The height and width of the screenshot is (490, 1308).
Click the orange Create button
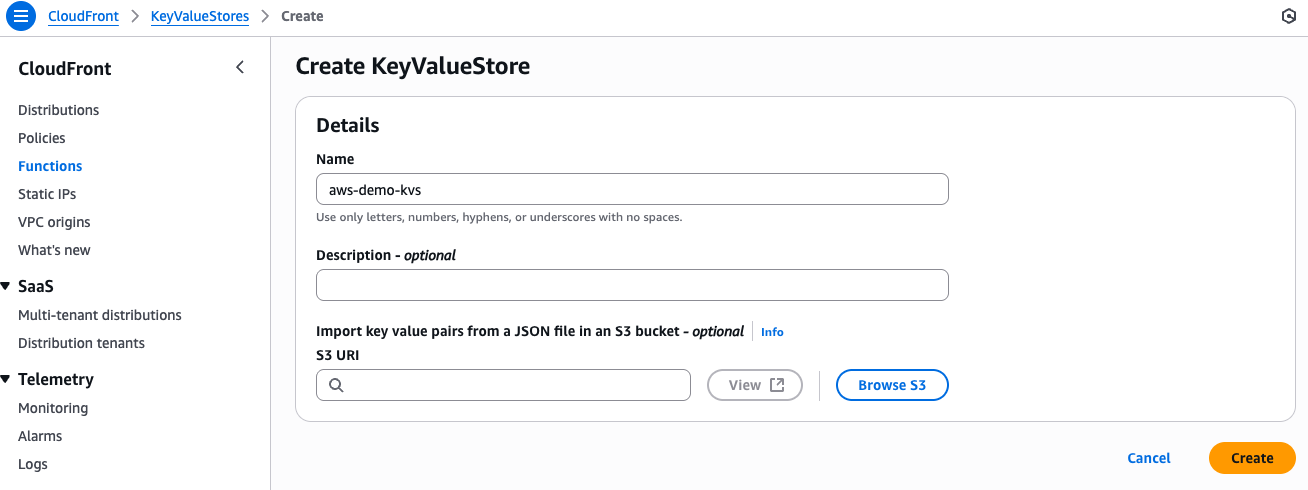pos(1252,458)
